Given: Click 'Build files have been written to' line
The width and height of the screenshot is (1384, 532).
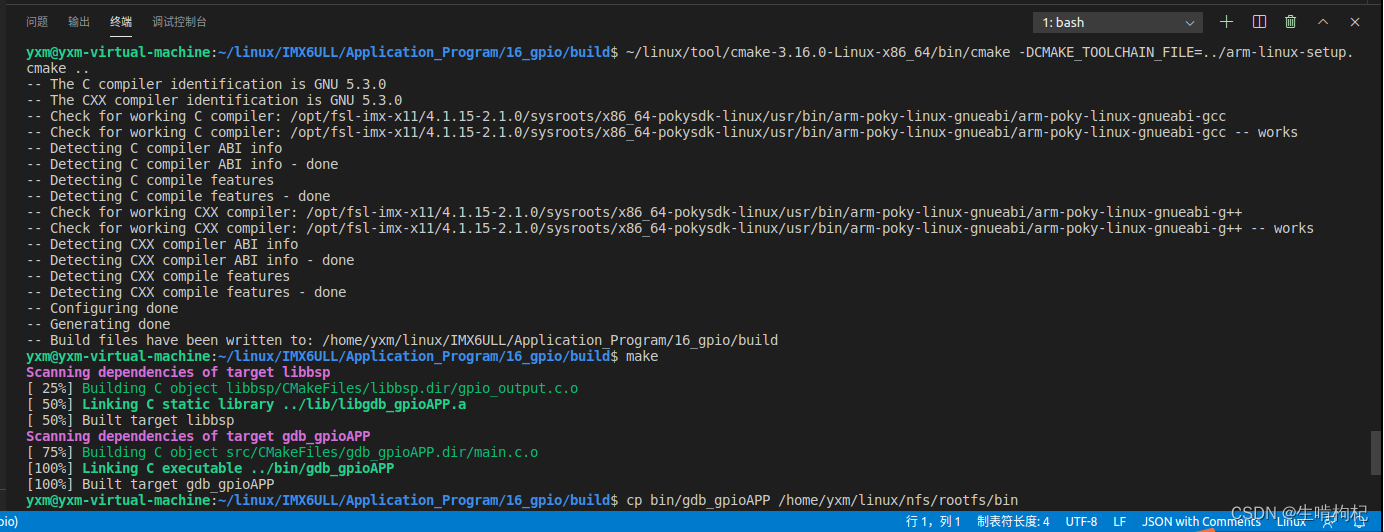Looking at the screenshot, I should [x=402, y=340].
